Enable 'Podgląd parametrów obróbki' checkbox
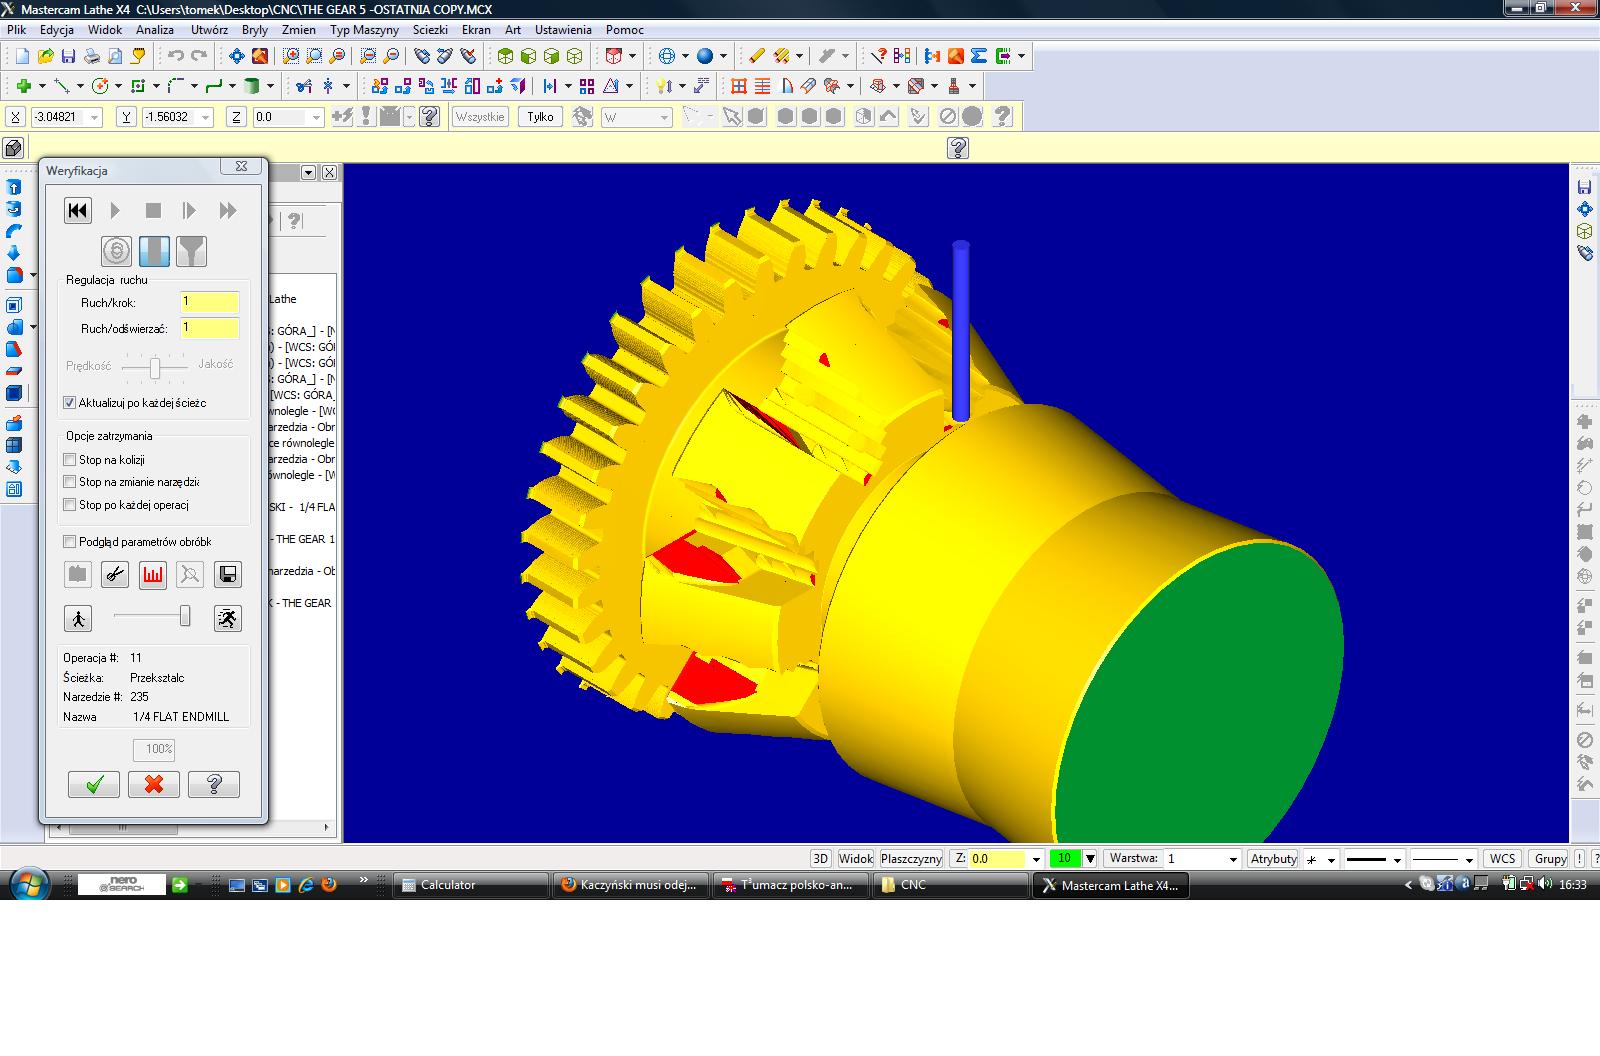Screen dimensions: 1600x1056 (69, 542)
